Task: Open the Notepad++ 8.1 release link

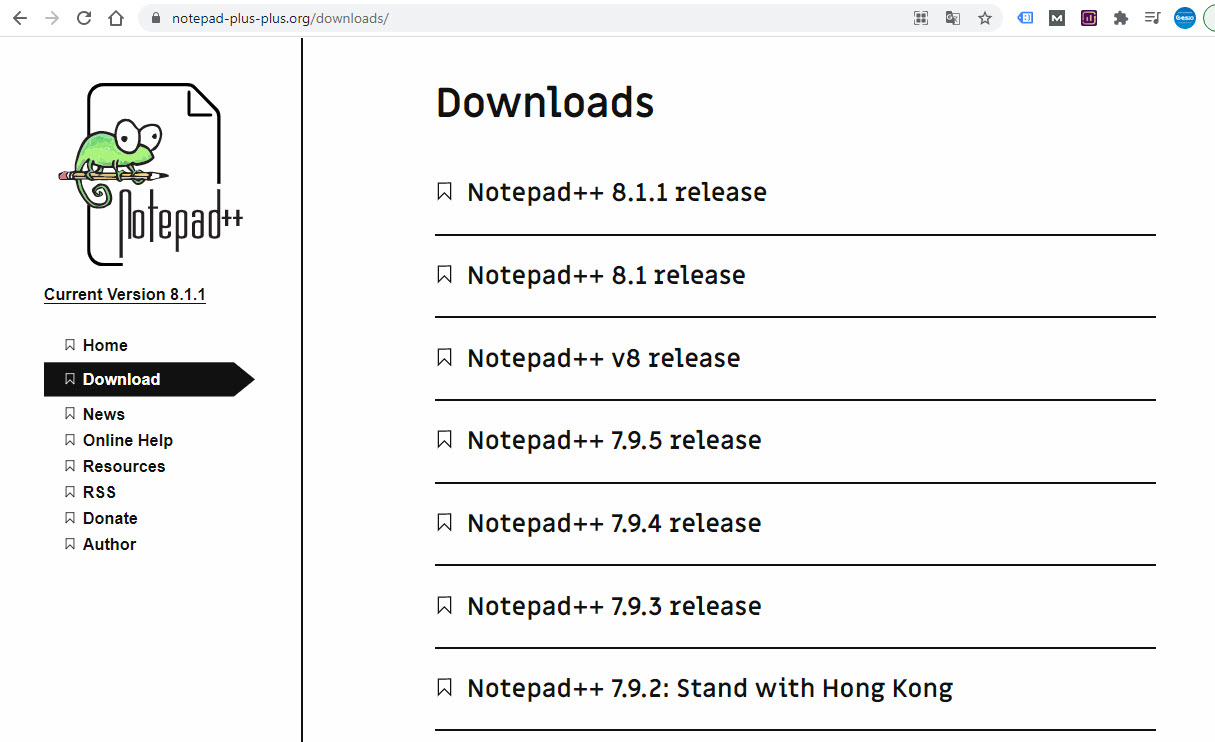Action: 606,275
